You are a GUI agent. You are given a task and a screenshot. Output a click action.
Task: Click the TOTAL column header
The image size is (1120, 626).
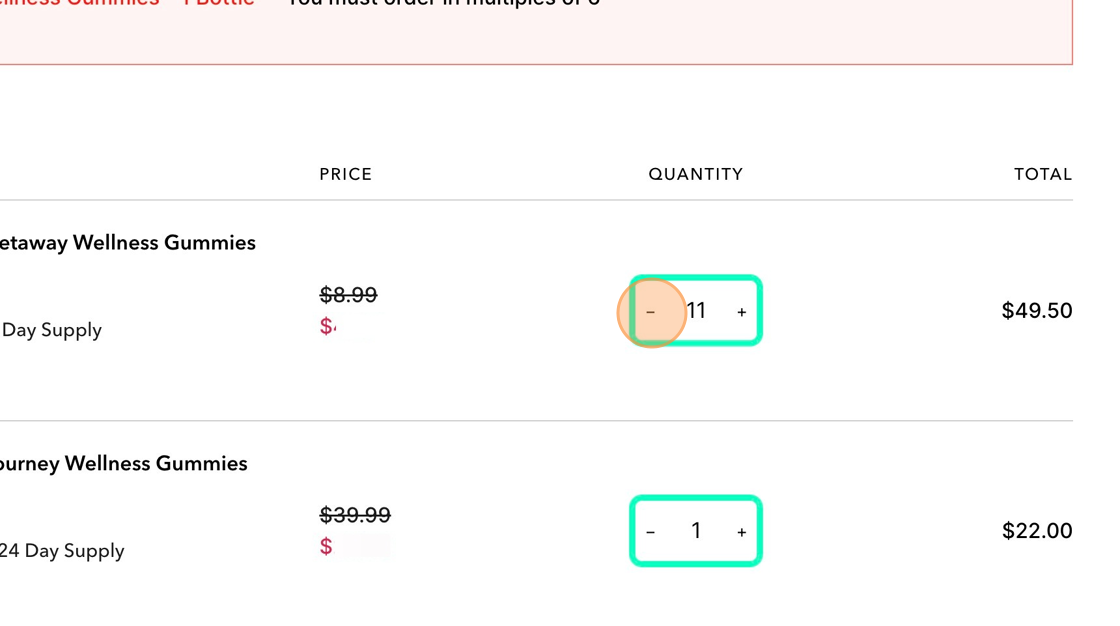pyautogui.click(x=1043, y=174)
